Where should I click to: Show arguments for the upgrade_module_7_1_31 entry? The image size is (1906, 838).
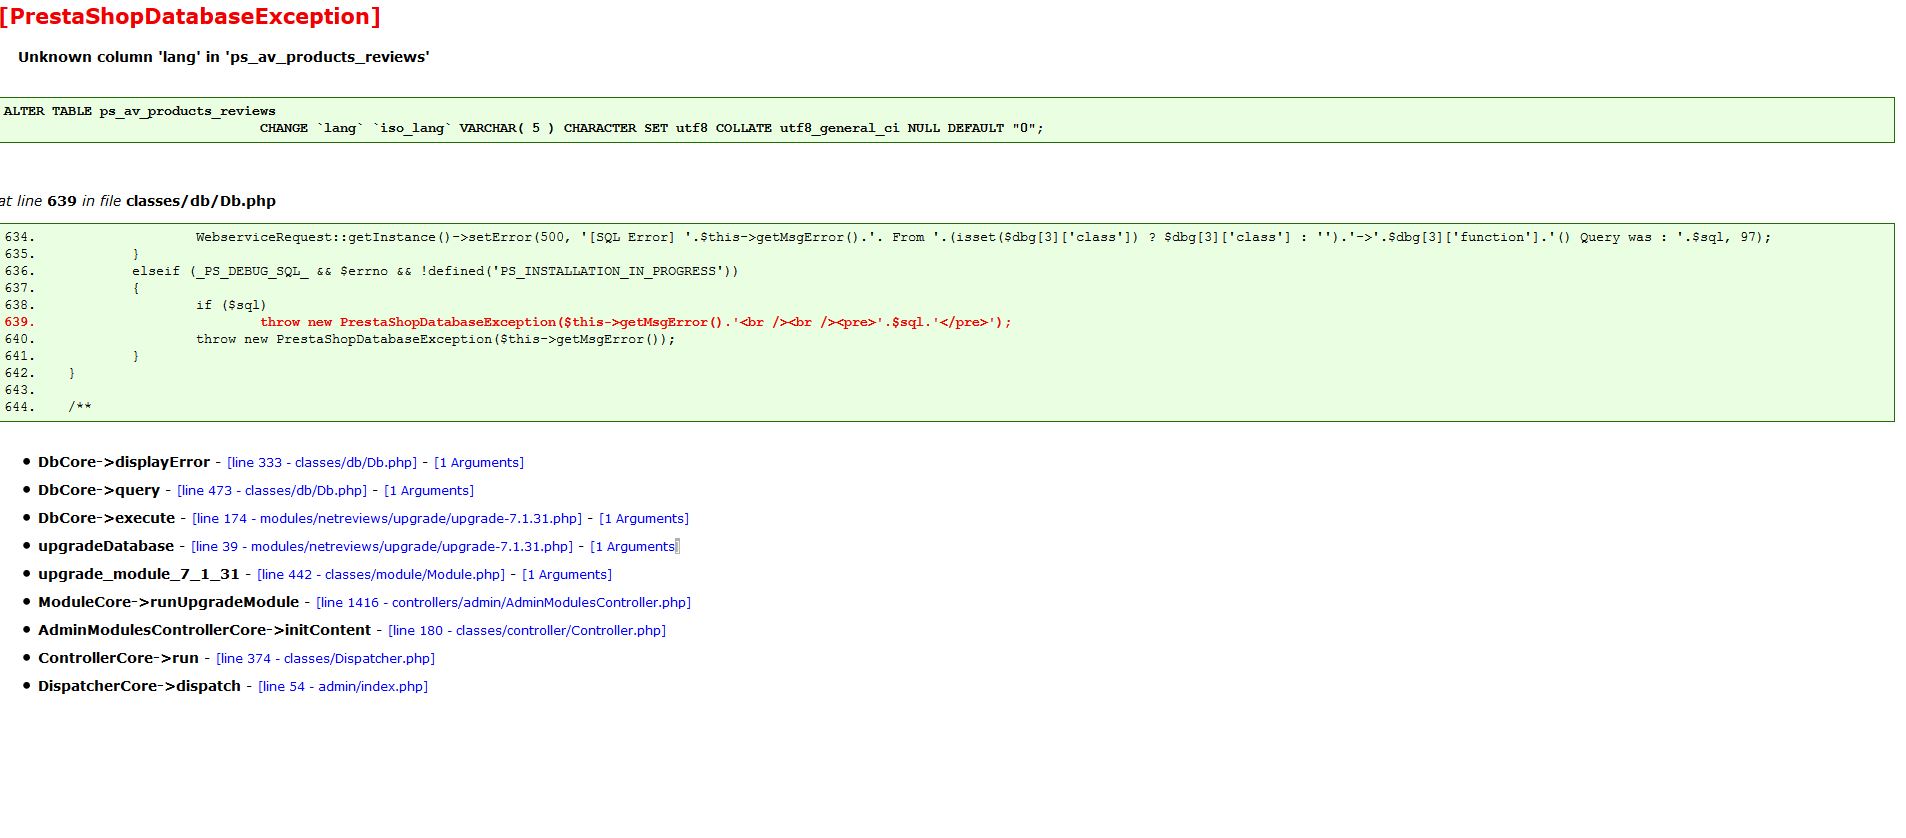click(567, 575)
